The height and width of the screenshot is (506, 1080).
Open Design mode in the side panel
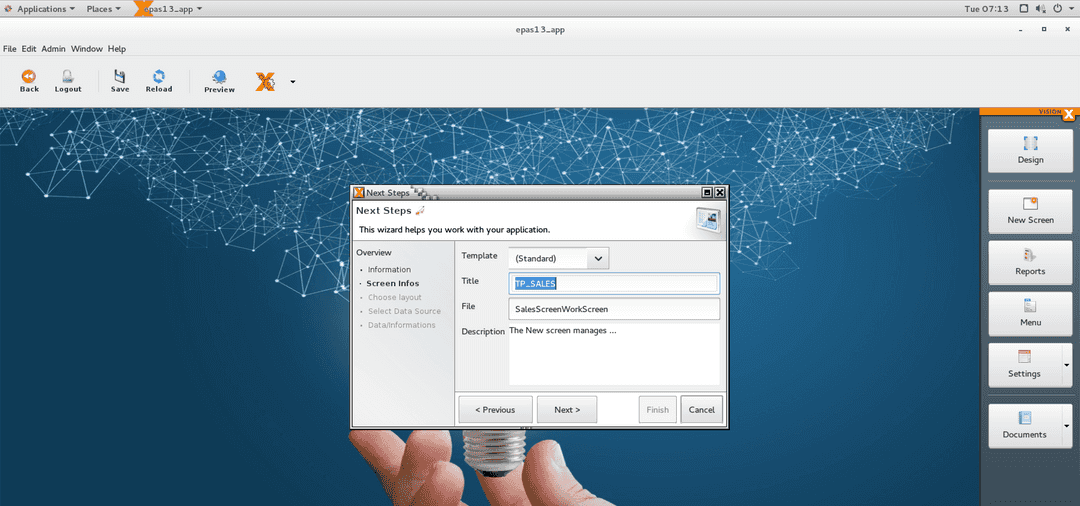click(1030, 150)
